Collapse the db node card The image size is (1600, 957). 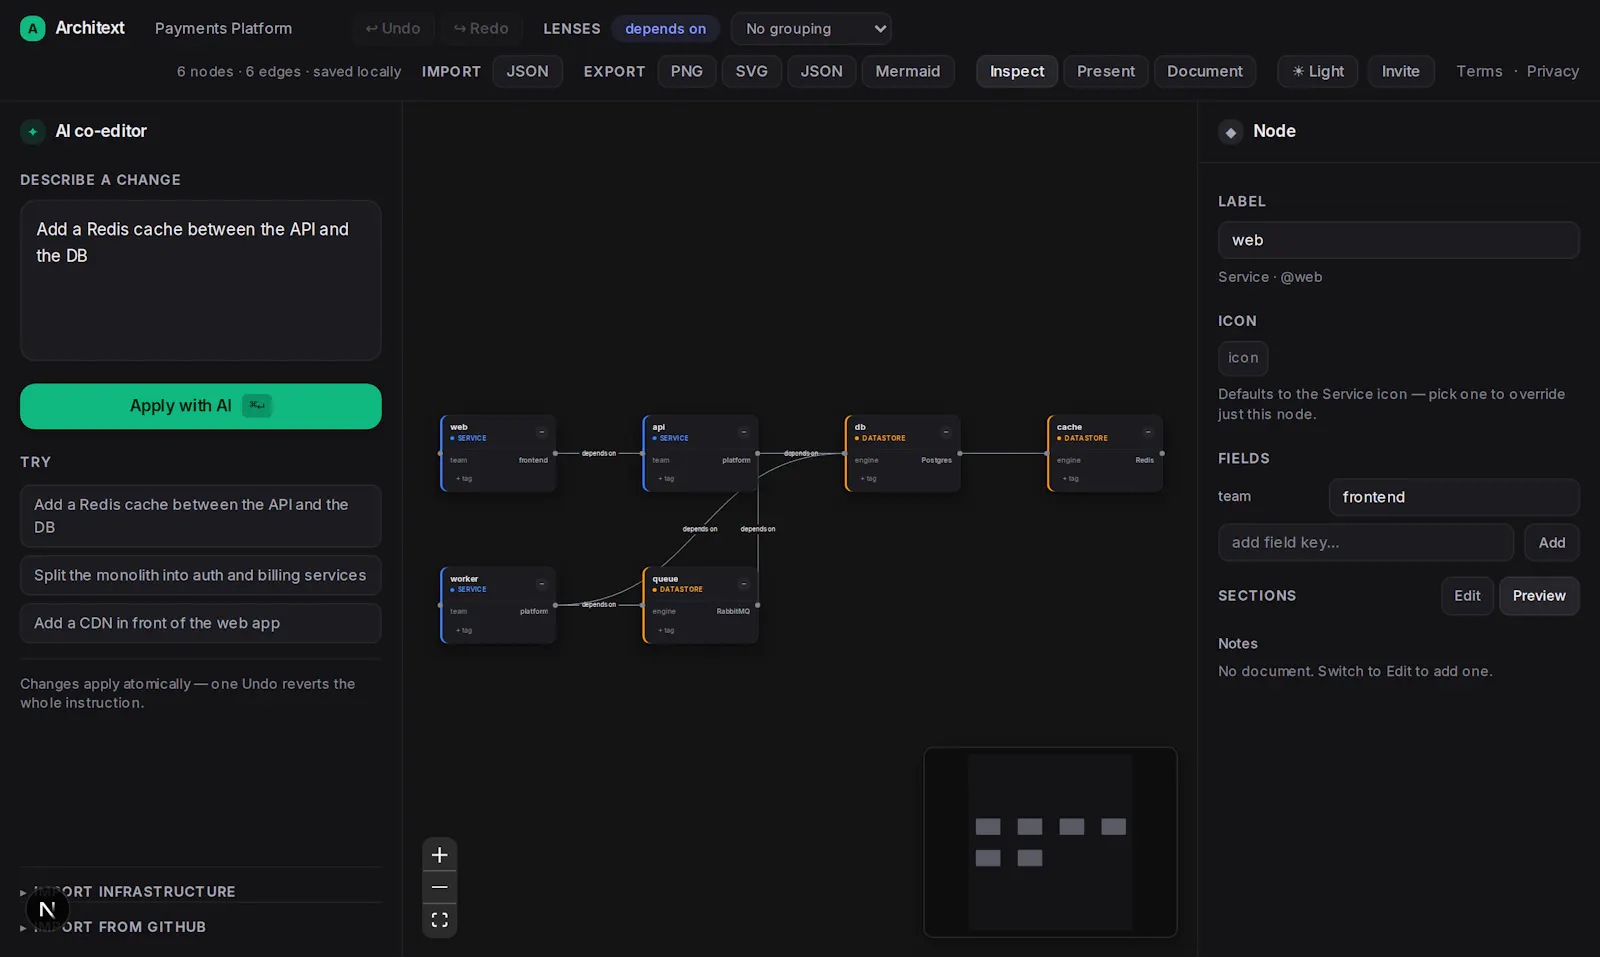tap(946, 432)
